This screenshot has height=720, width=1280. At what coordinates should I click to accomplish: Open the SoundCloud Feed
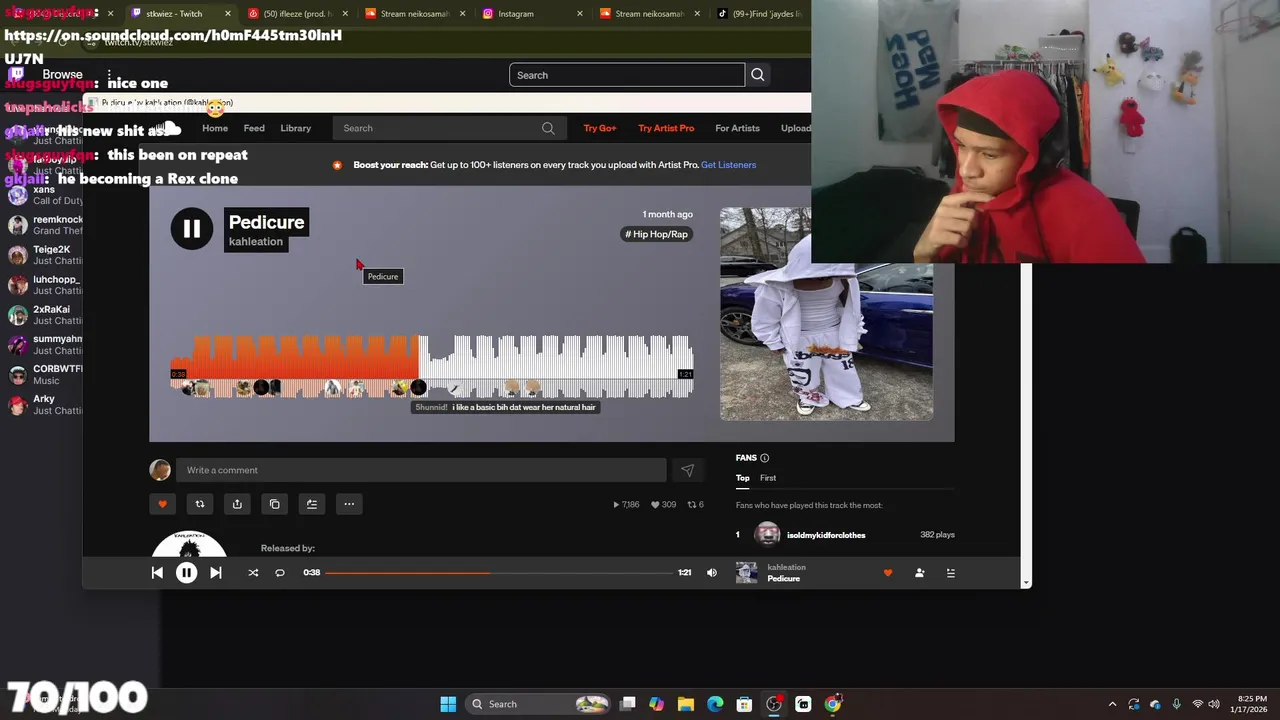254,128
